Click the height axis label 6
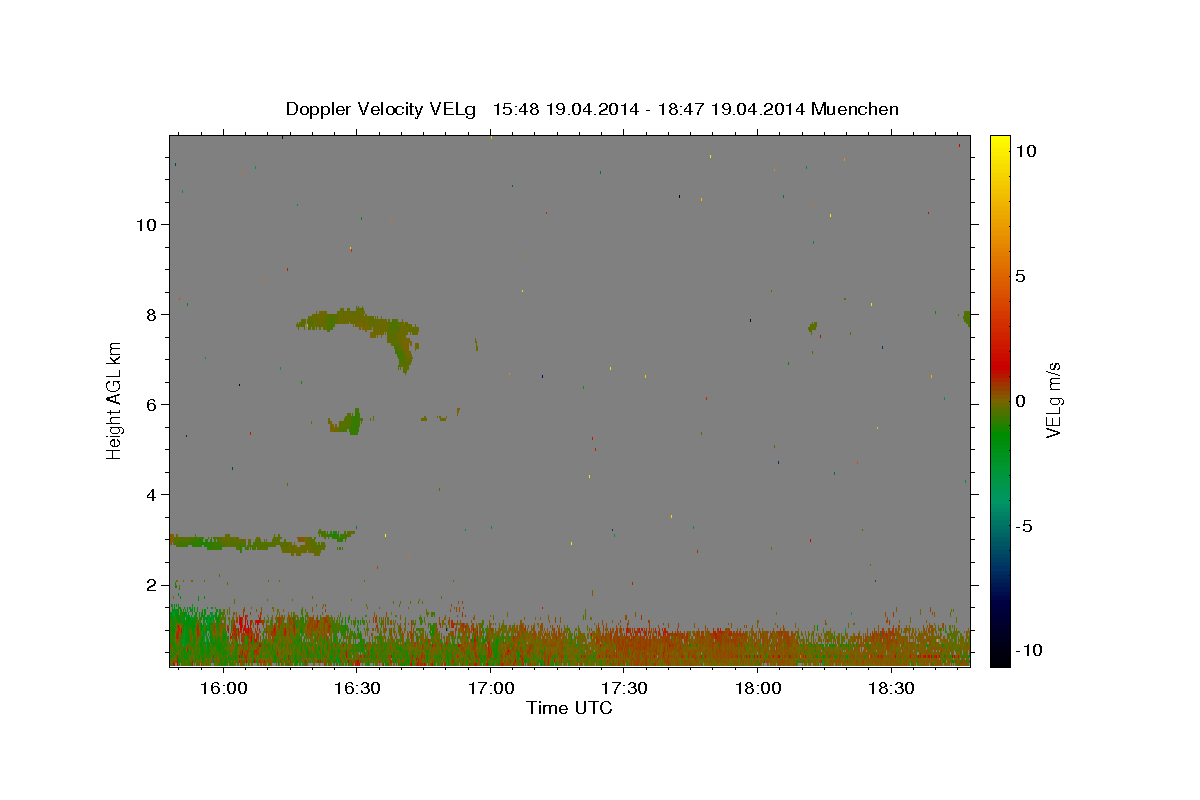Viewport: 1200px width, 800px height. click(x=152, y=404)
